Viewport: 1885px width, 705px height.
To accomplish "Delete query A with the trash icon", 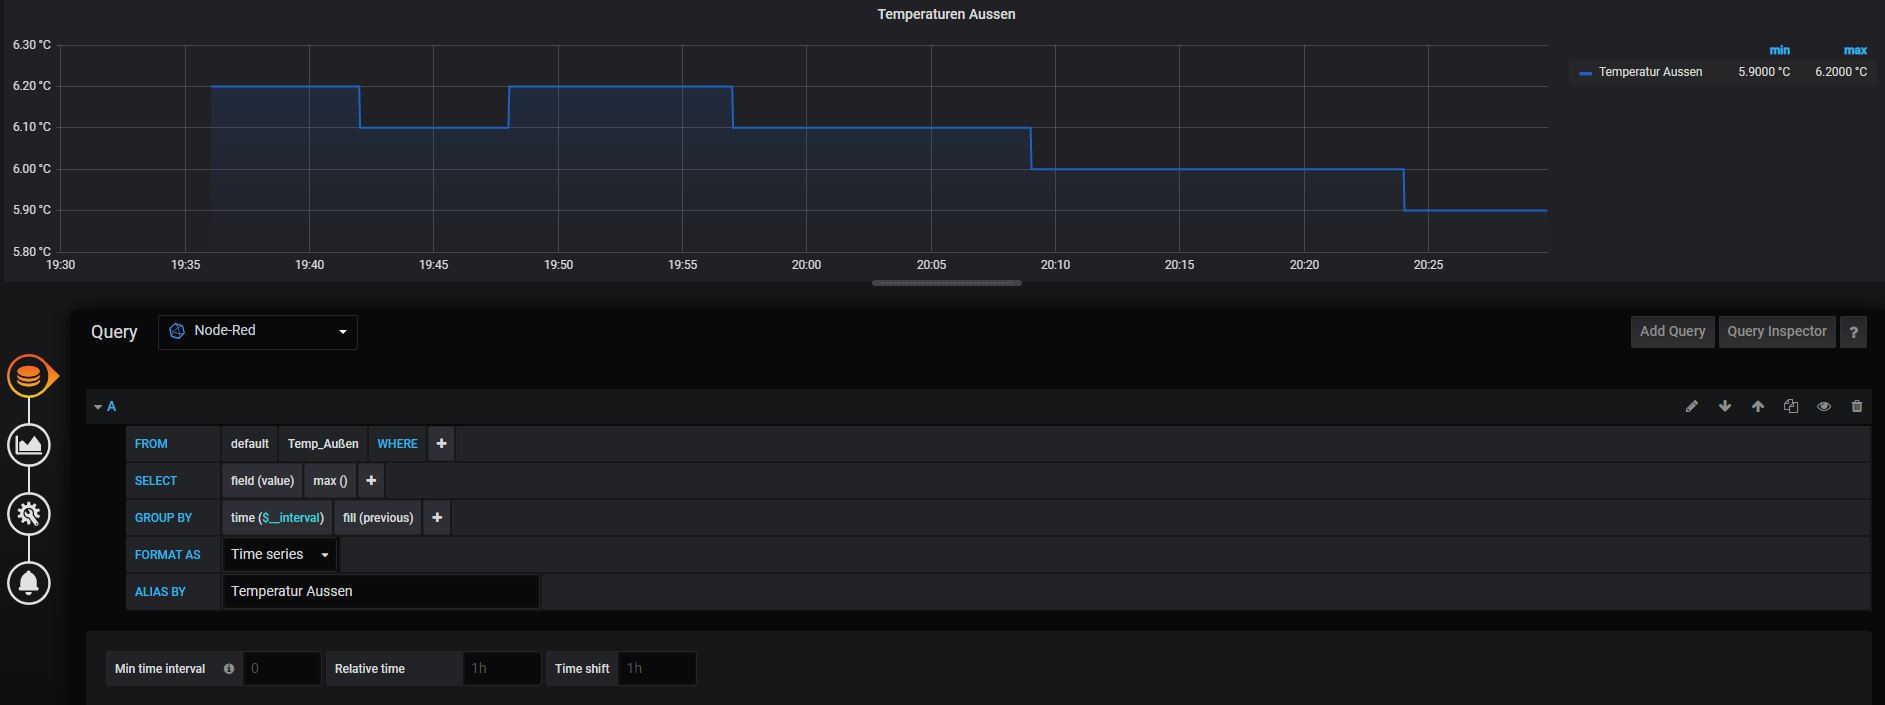I will tap(1857, 407).
